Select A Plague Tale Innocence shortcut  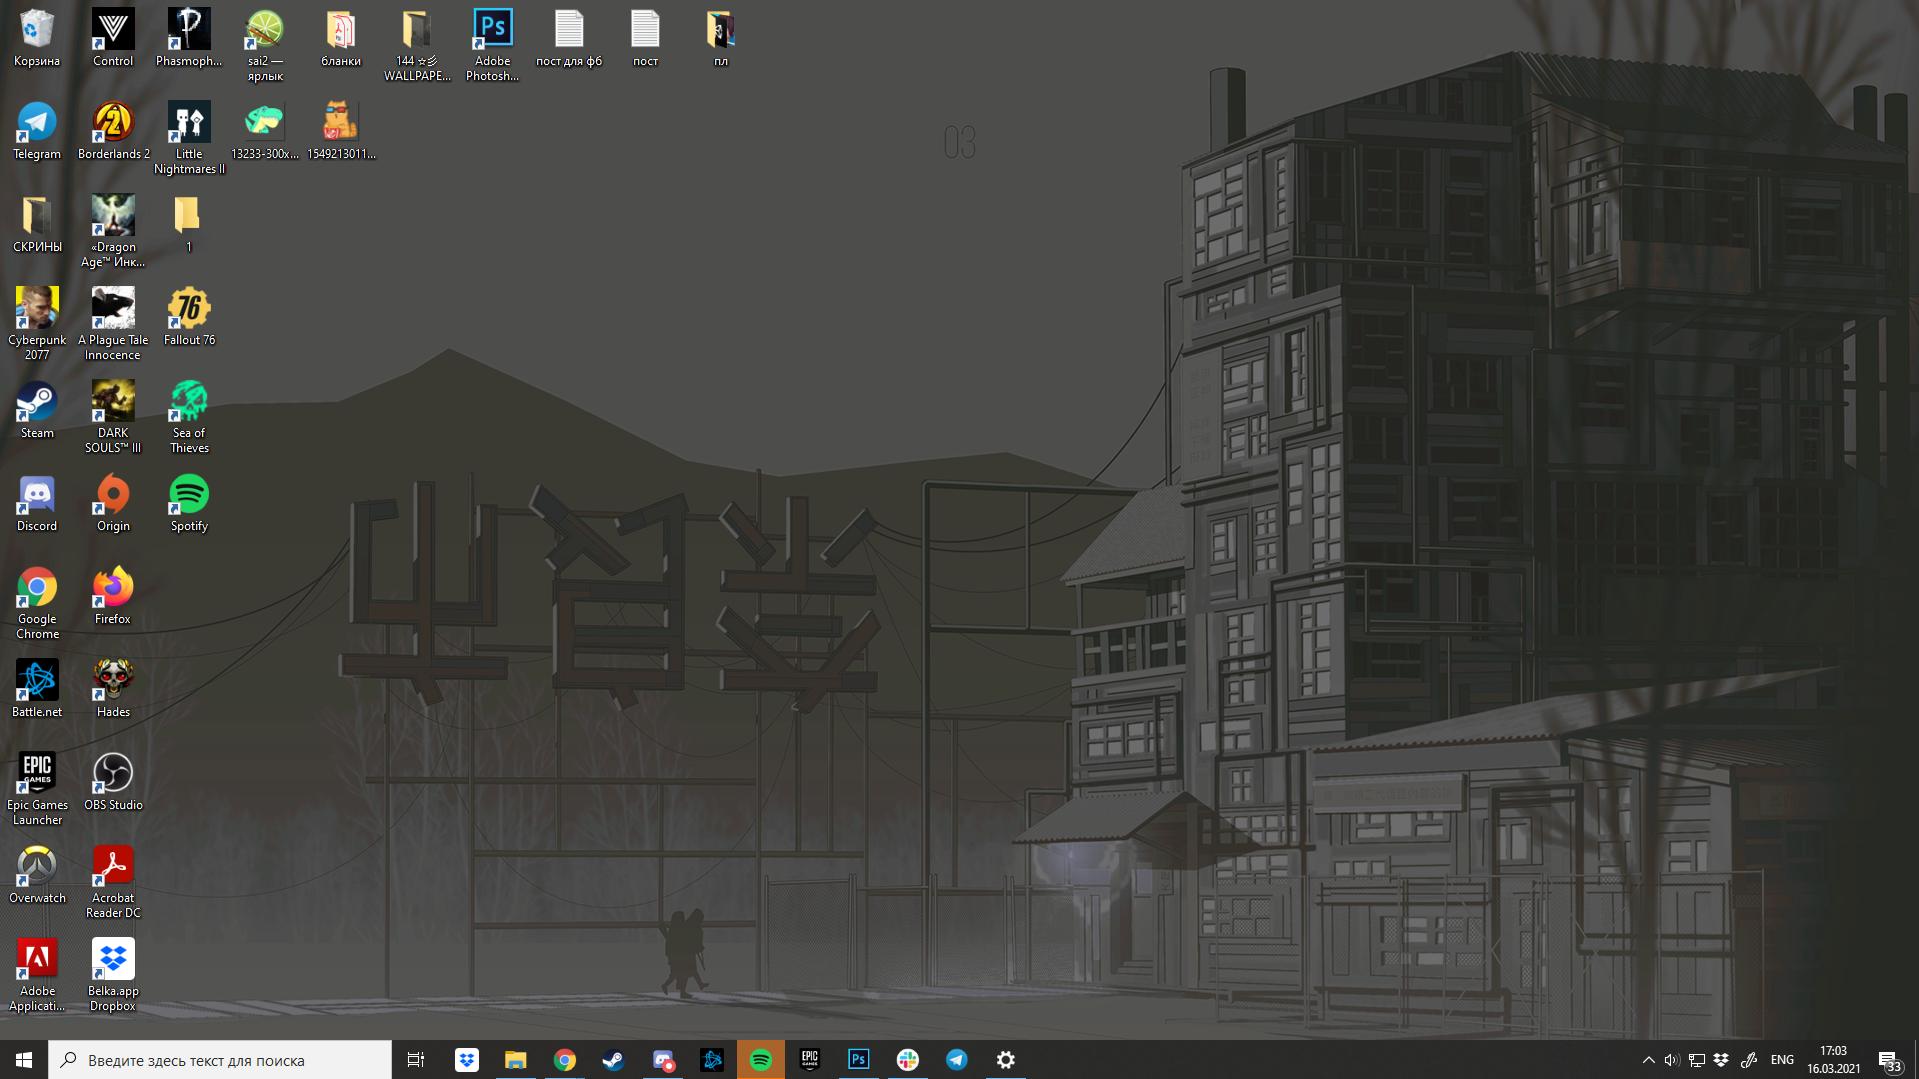coord(113,325)
